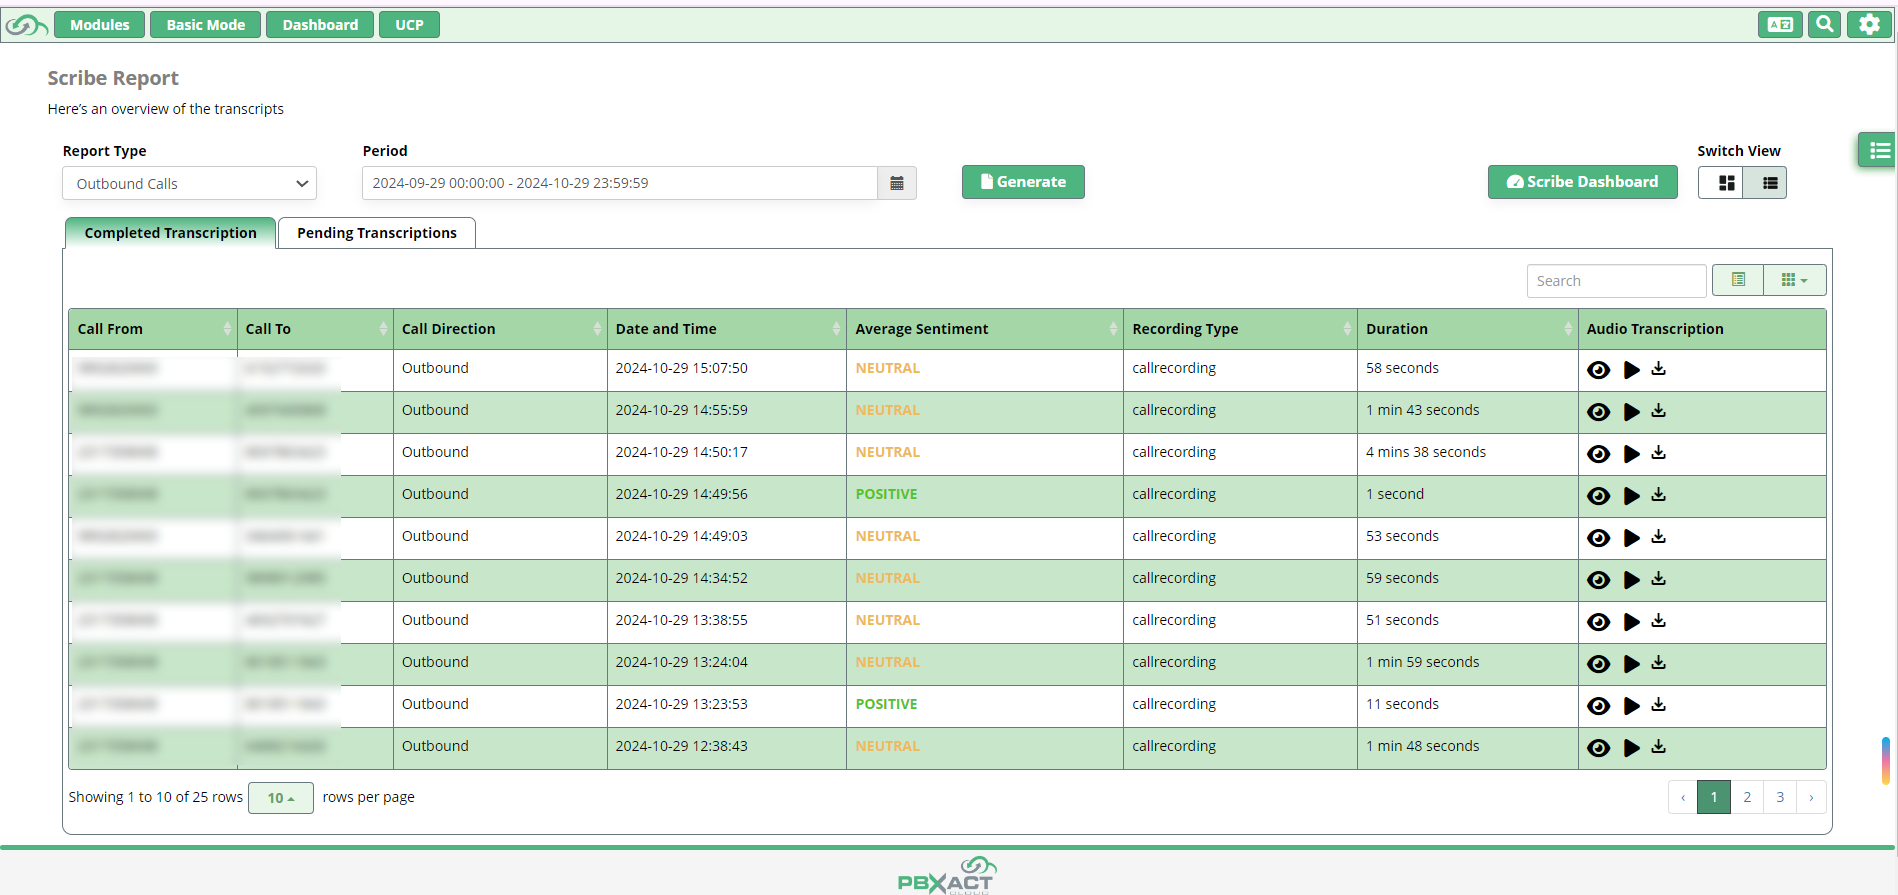Open the rows per page dropdown
Screen dimensions: 1898x895
(x=280, y=798)
